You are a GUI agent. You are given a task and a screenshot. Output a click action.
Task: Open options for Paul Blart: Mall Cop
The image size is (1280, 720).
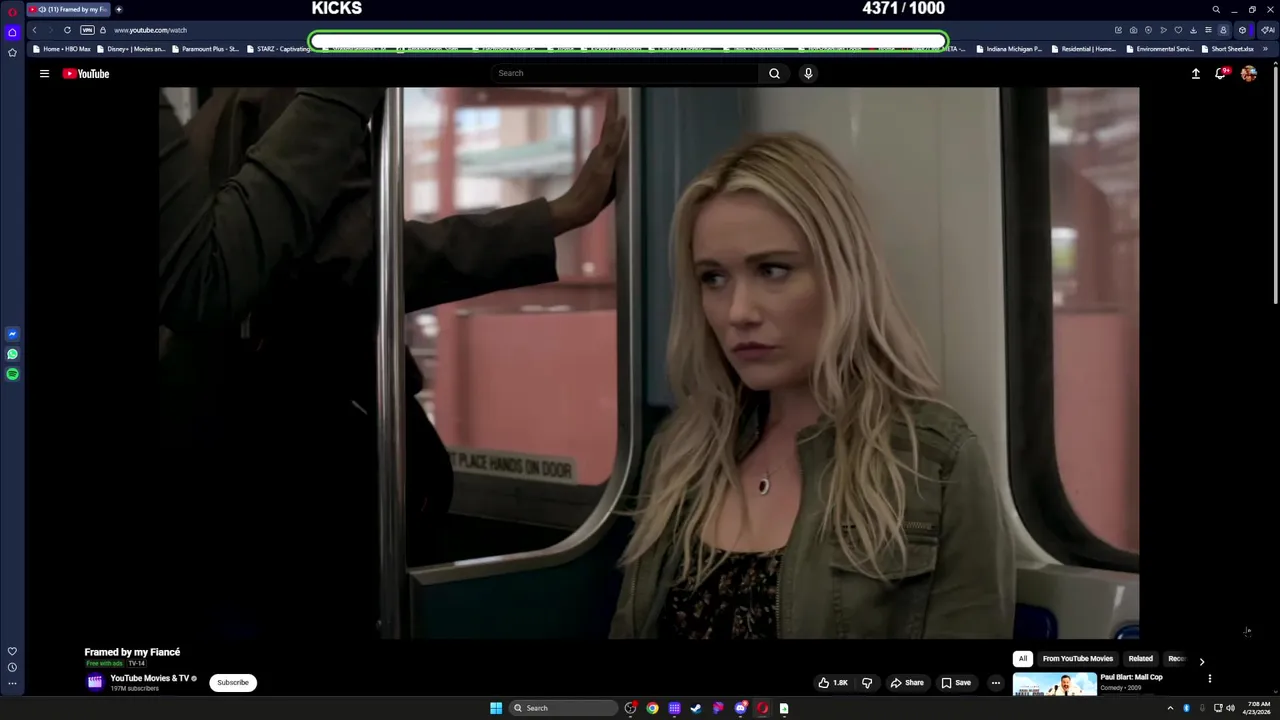1209,678
